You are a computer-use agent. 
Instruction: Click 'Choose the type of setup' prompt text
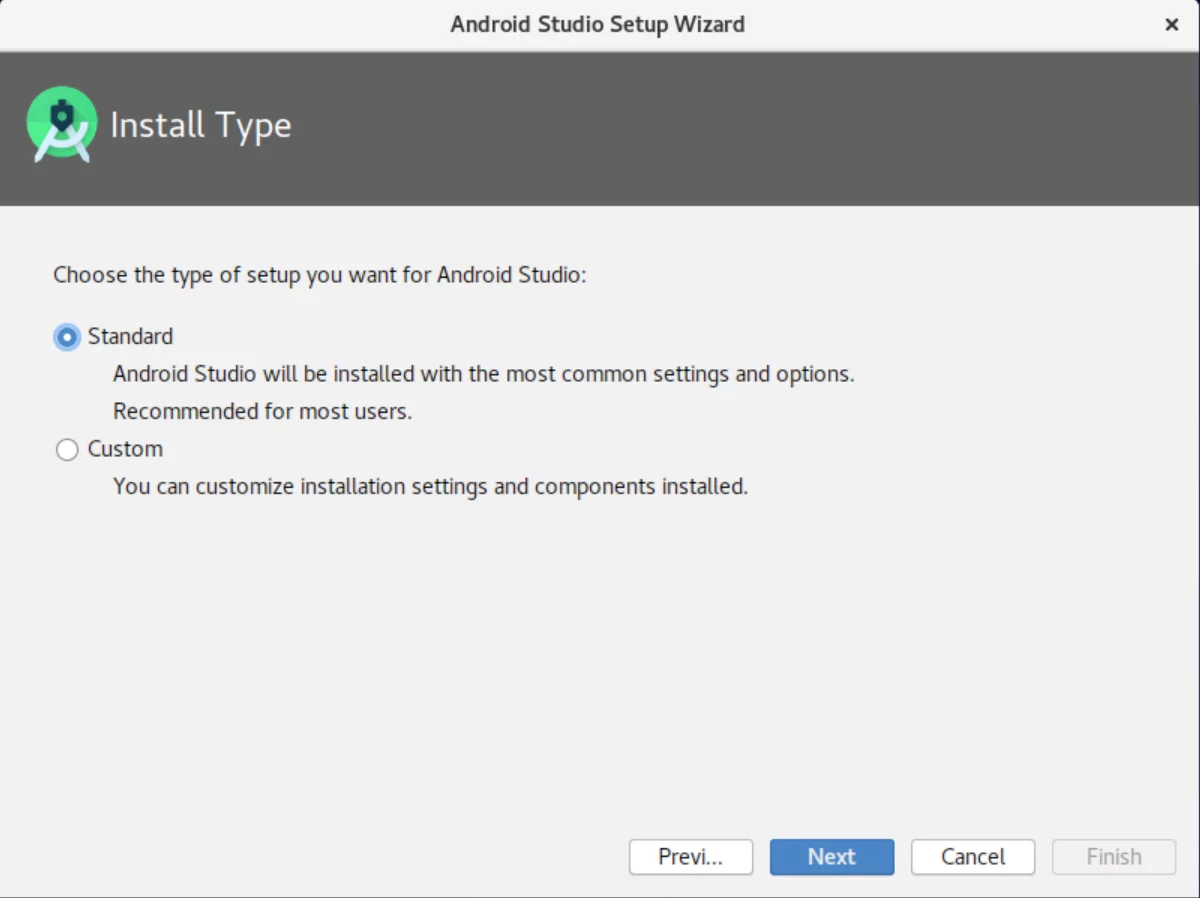(319, 275)
